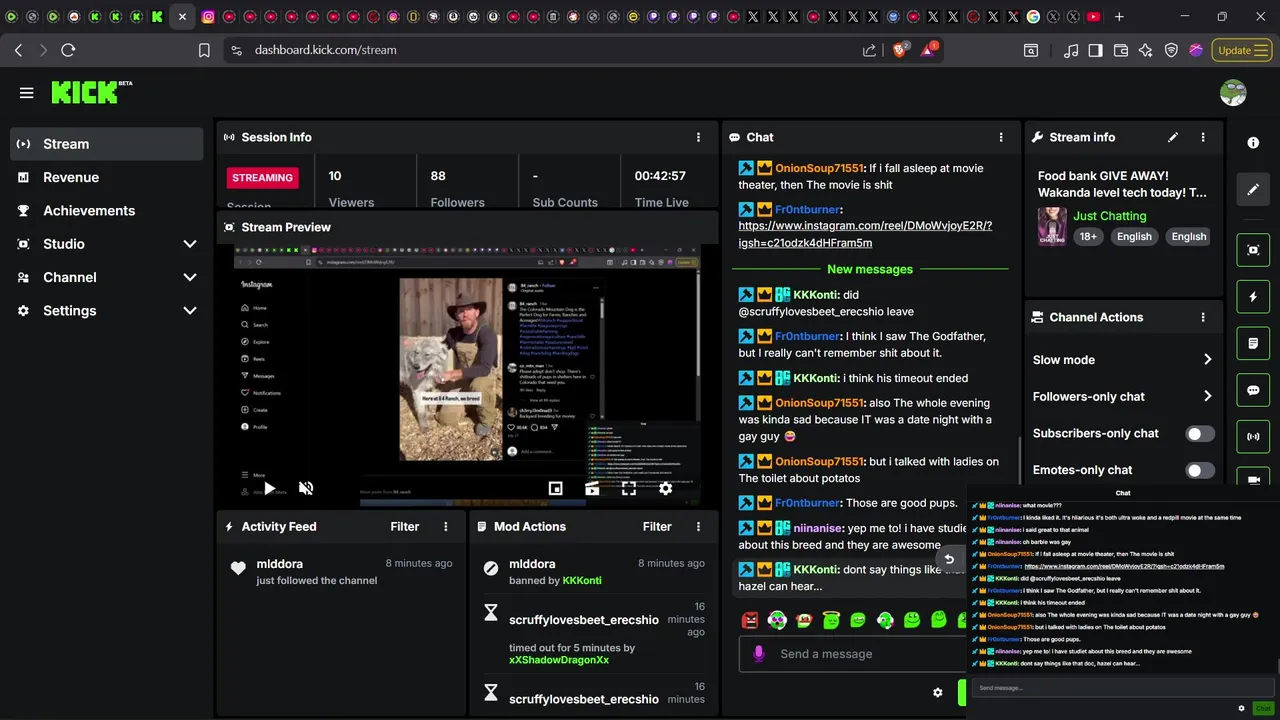
Task: Open Activity Feed Filter dropdown
Action: coord(404,526)
